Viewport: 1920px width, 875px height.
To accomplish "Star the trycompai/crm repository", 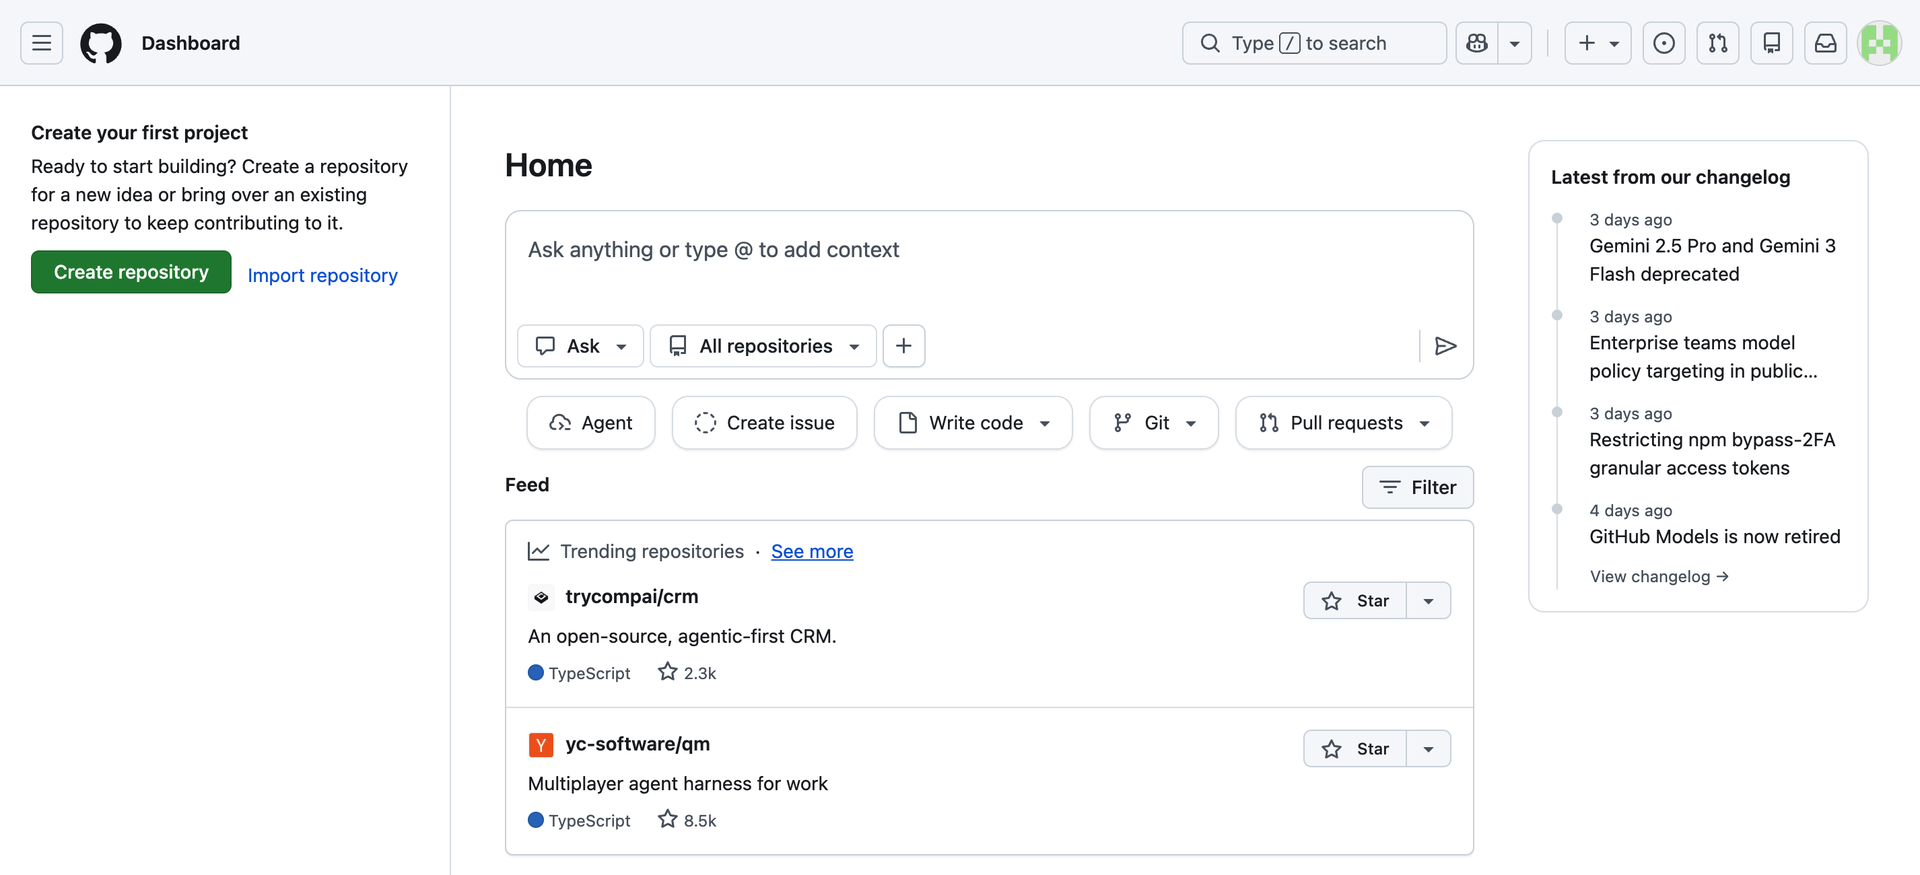I will click(x=1355, y=601).
